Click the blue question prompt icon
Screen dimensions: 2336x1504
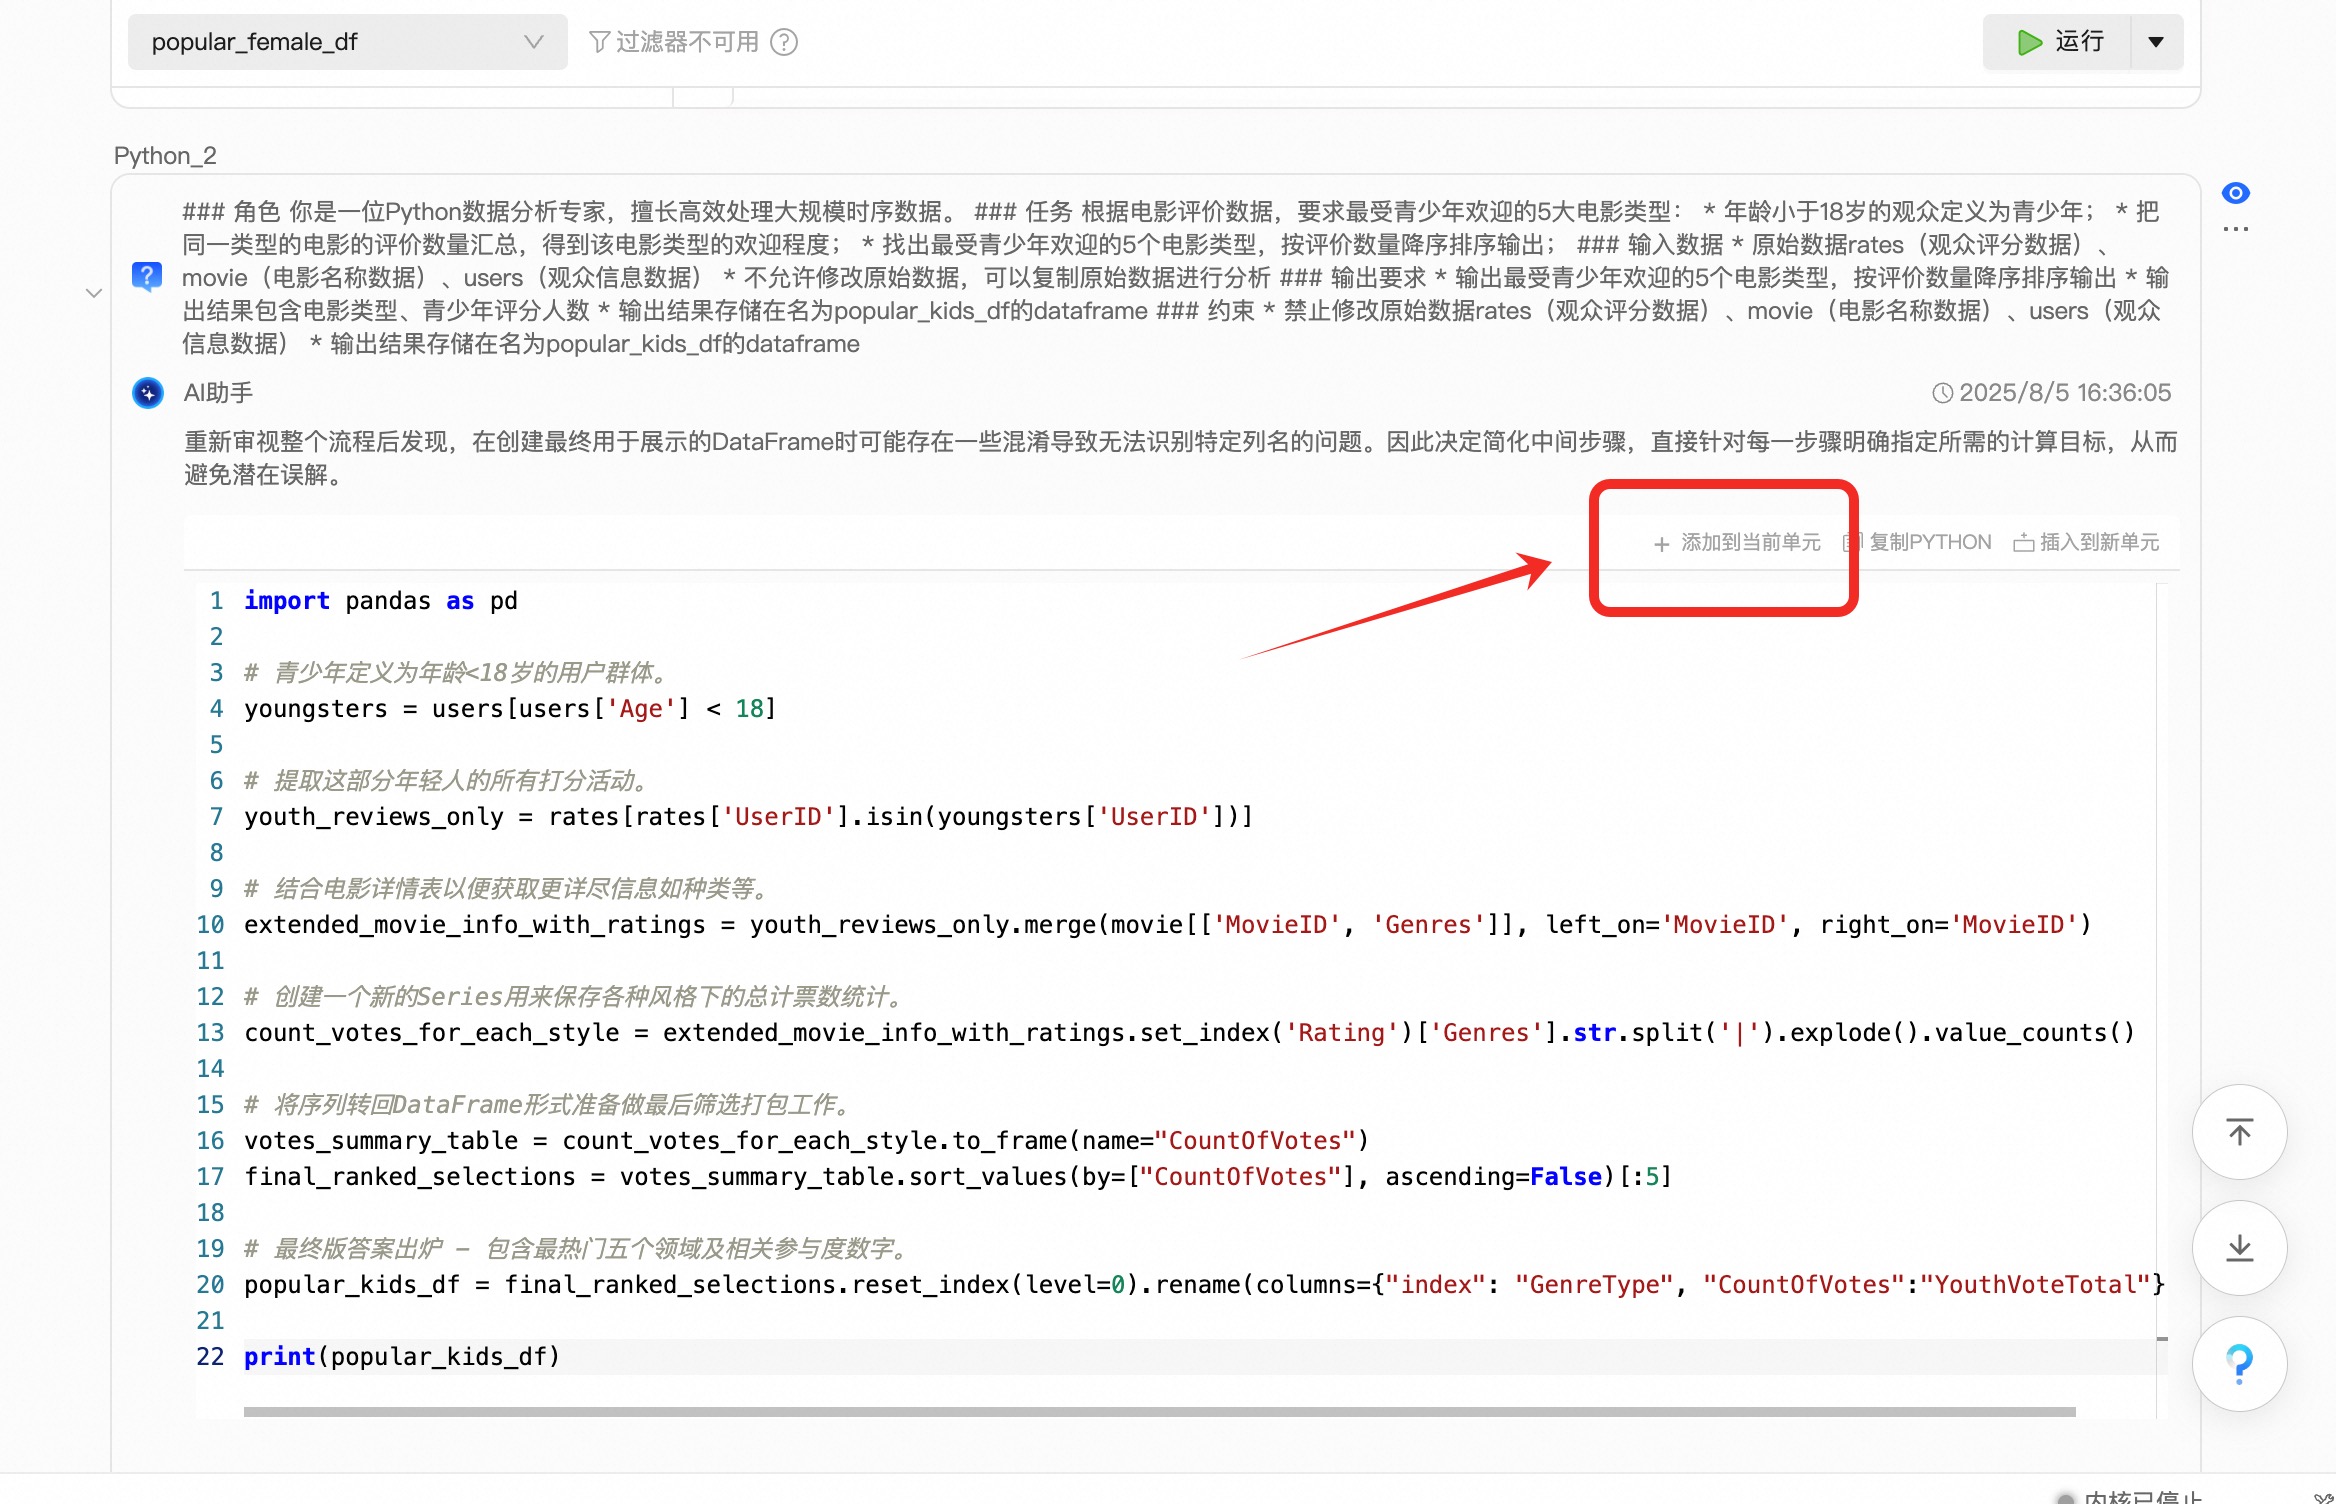pyautogui.click(x=147, y=276)
